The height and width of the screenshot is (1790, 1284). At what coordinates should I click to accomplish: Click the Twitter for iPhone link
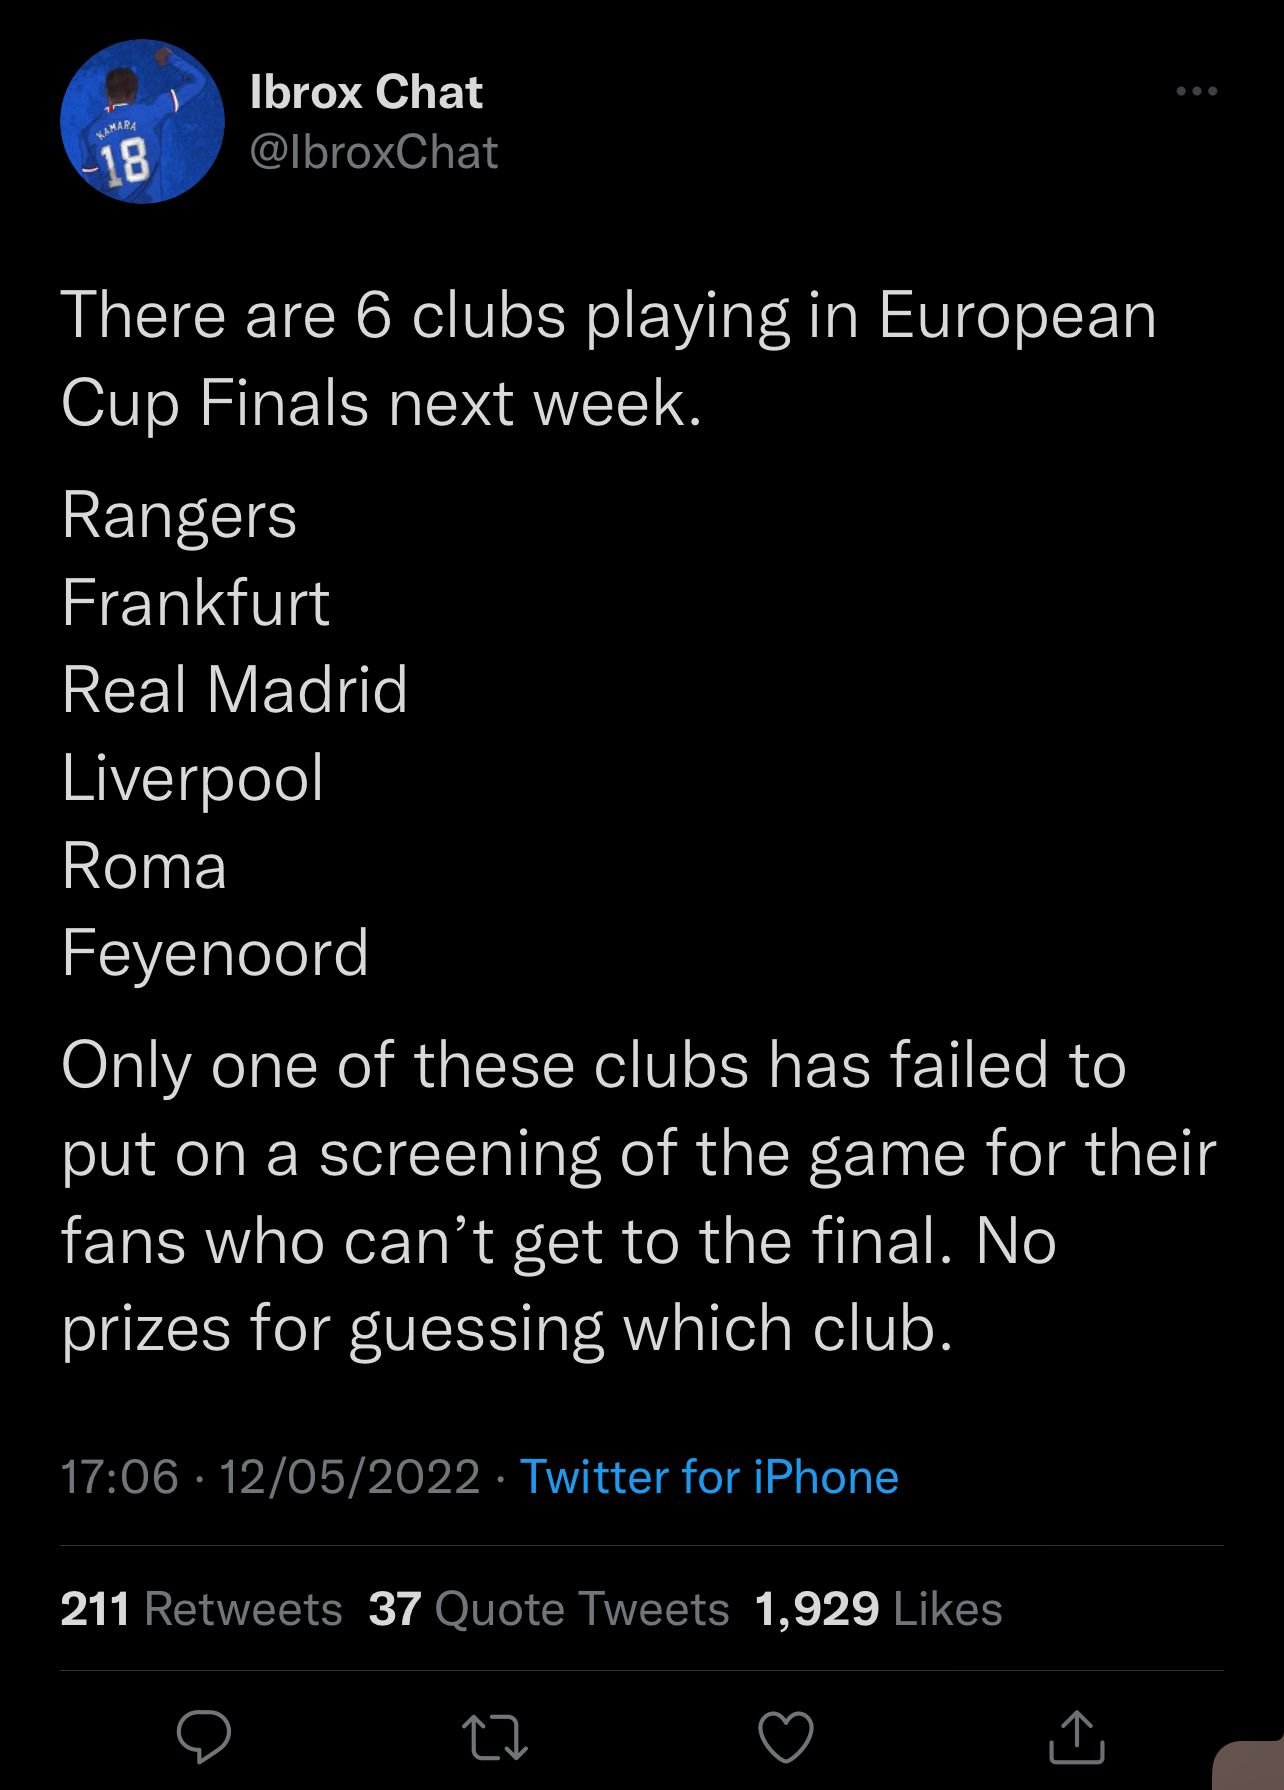pyautogui.click(x=709, y=1477)
